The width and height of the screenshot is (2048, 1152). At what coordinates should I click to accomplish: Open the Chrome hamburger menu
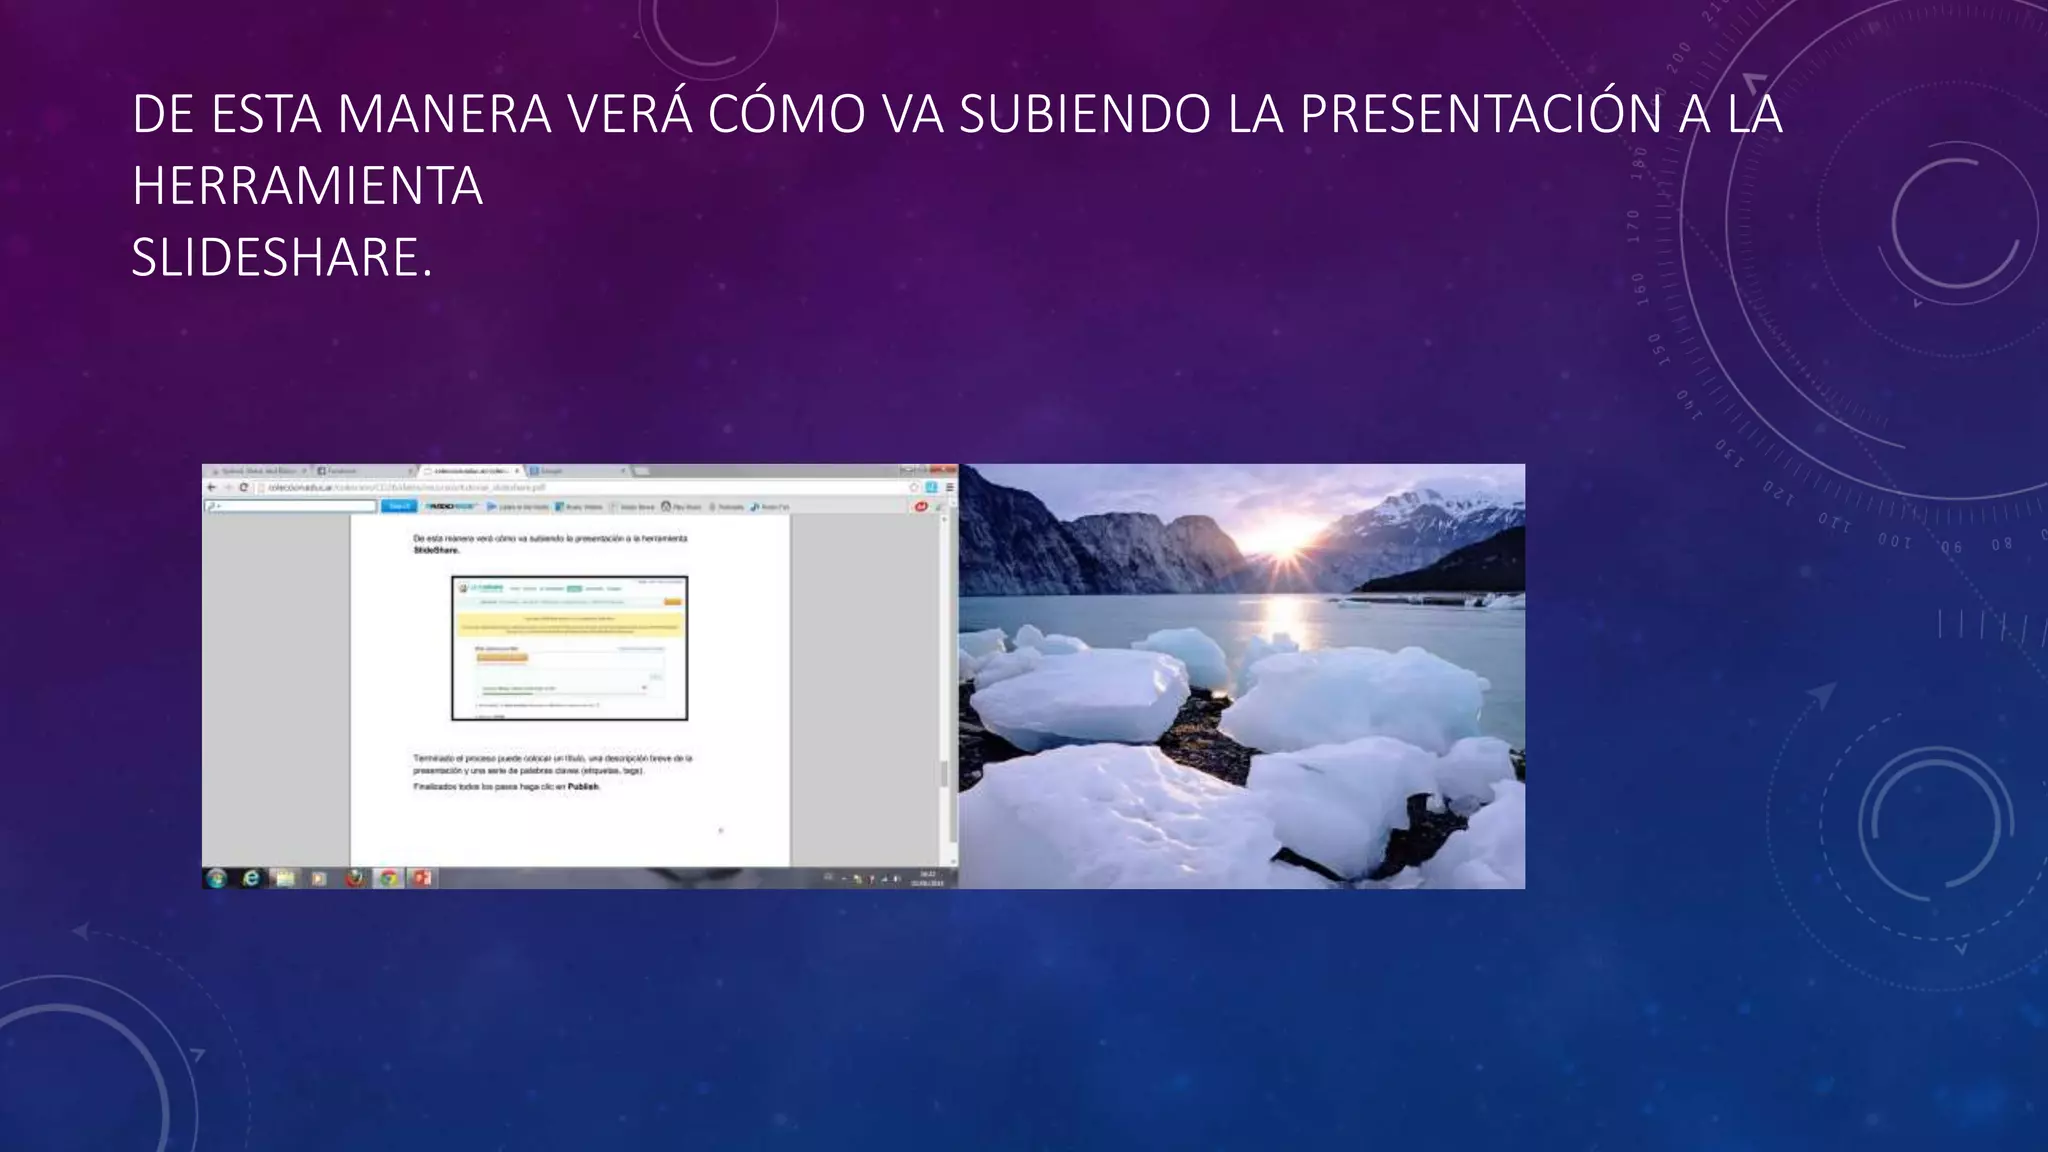949,487
